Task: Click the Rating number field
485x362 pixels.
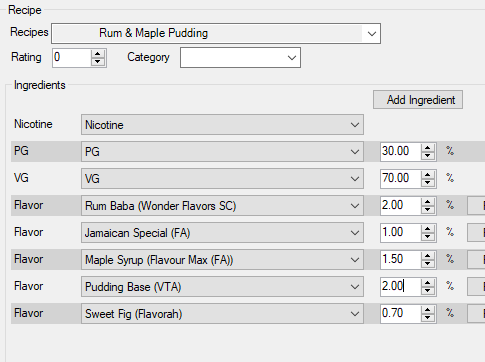Action: coord(72,58)
